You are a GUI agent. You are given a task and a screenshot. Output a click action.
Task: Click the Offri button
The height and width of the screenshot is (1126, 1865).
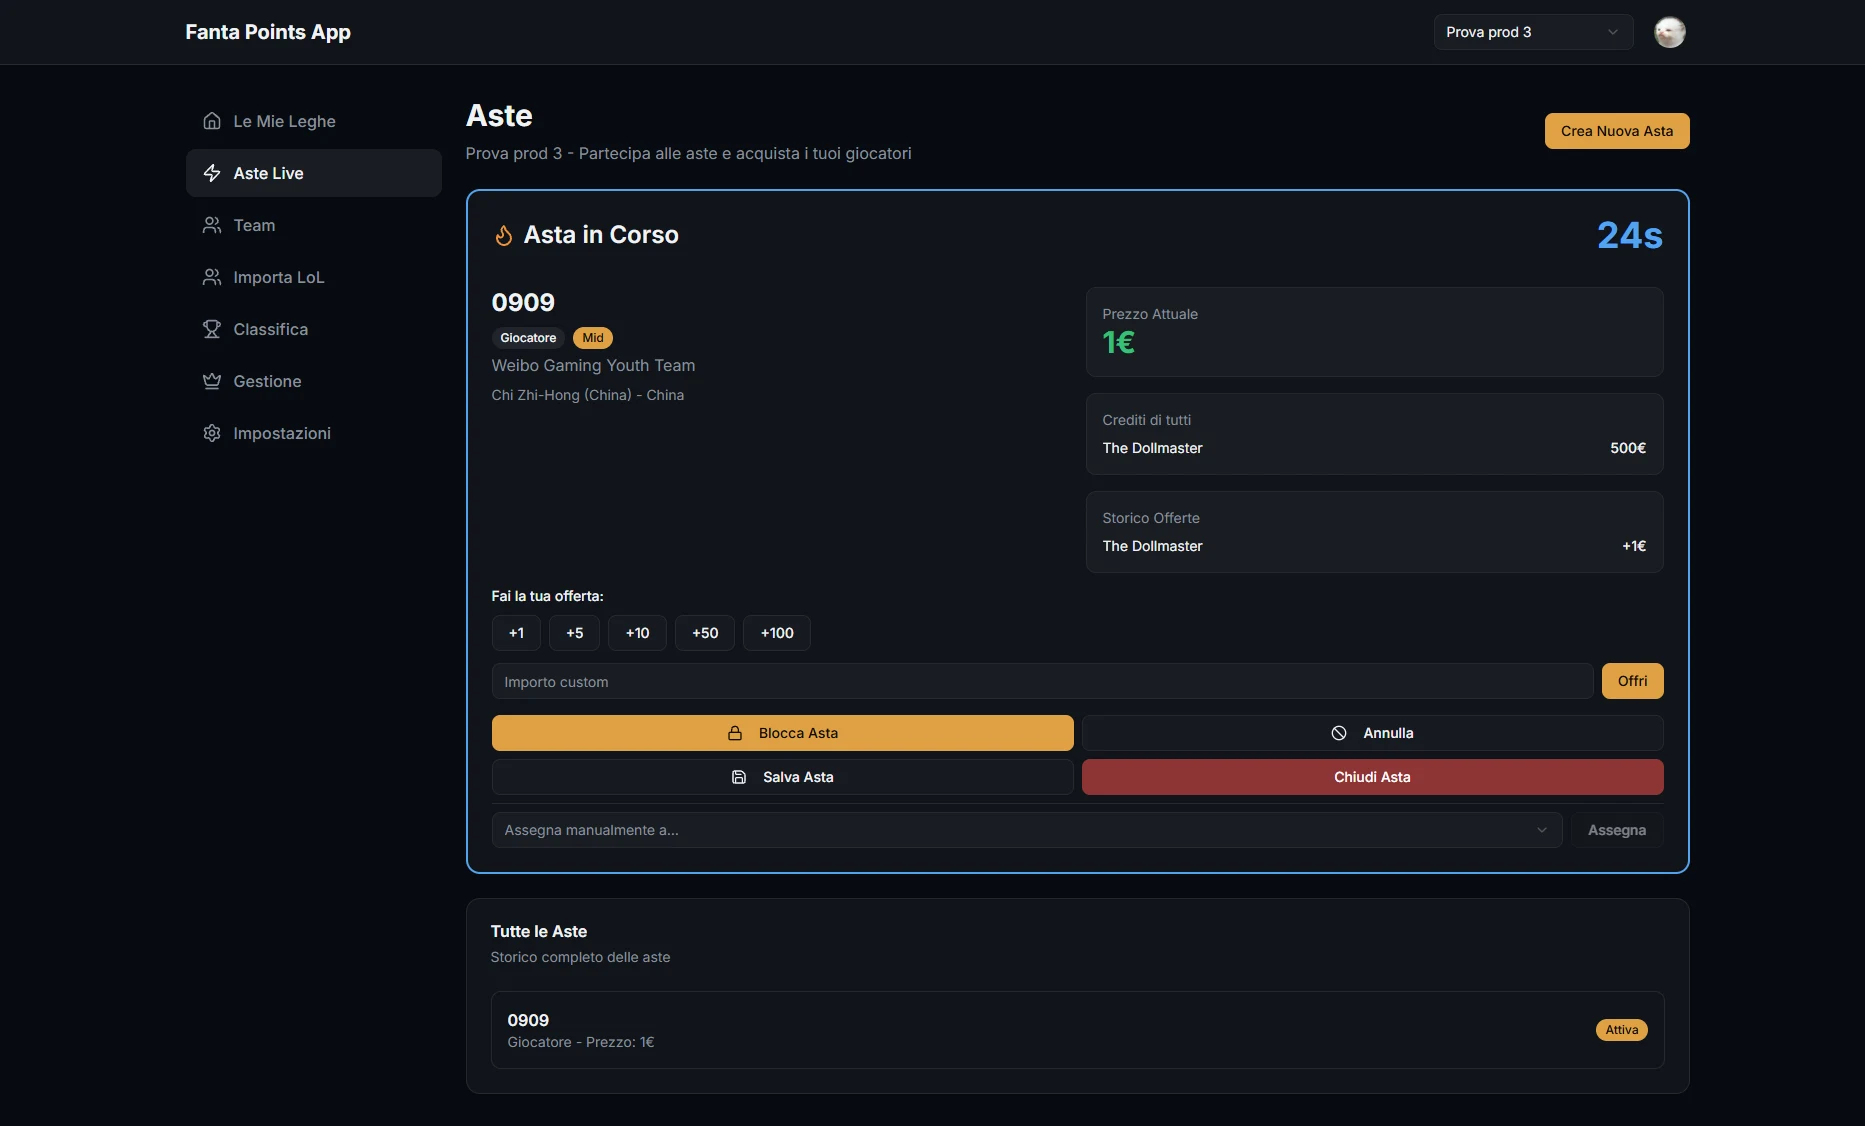1633,681
